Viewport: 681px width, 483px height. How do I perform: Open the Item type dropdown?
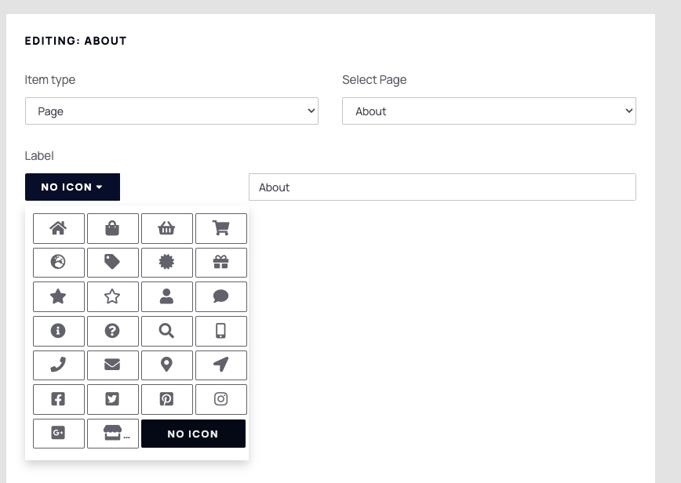pyautogui.click(x=172, y=111)
